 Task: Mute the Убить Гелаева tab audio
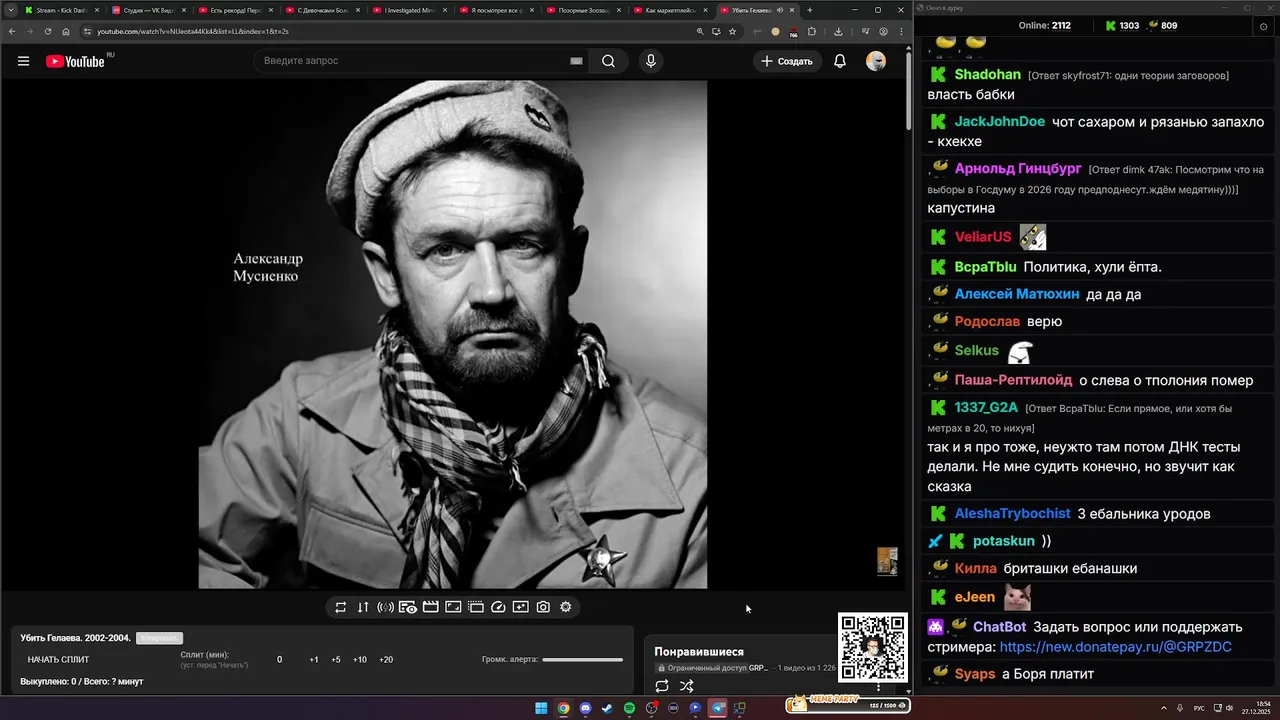(x=779, y=10)
